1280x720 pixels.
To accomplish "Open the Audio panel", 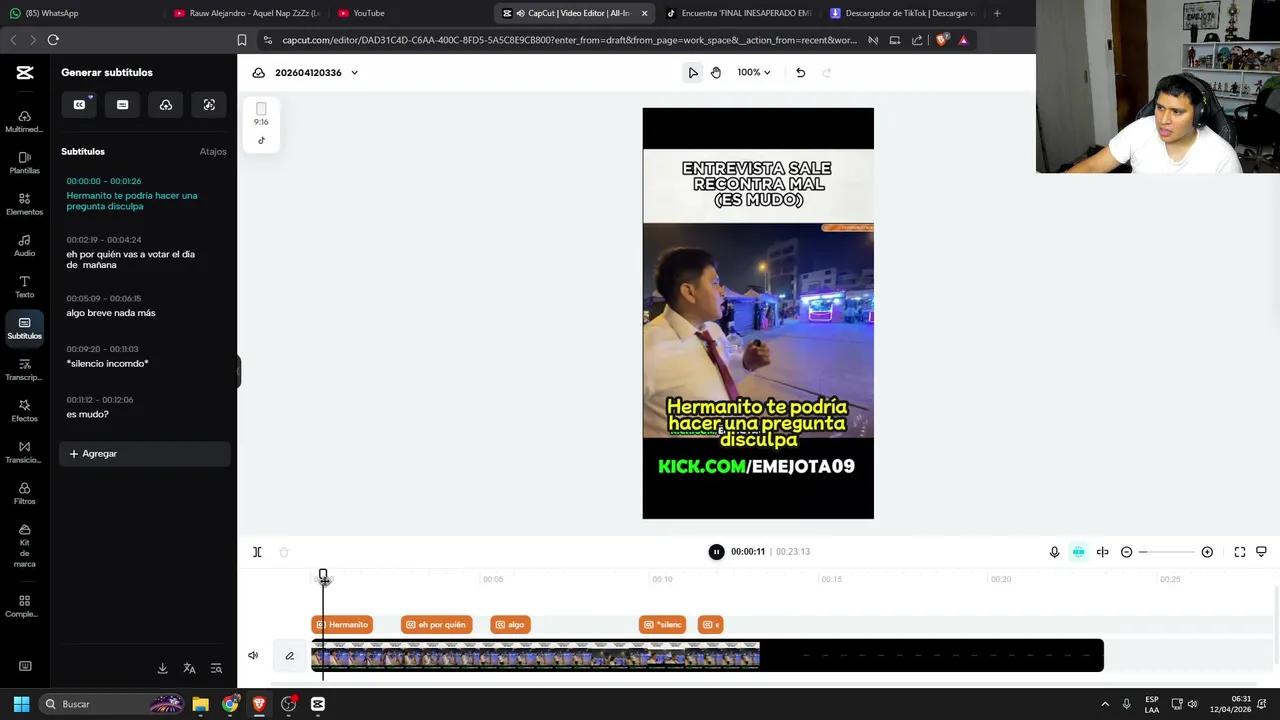I will pos(24,246).
